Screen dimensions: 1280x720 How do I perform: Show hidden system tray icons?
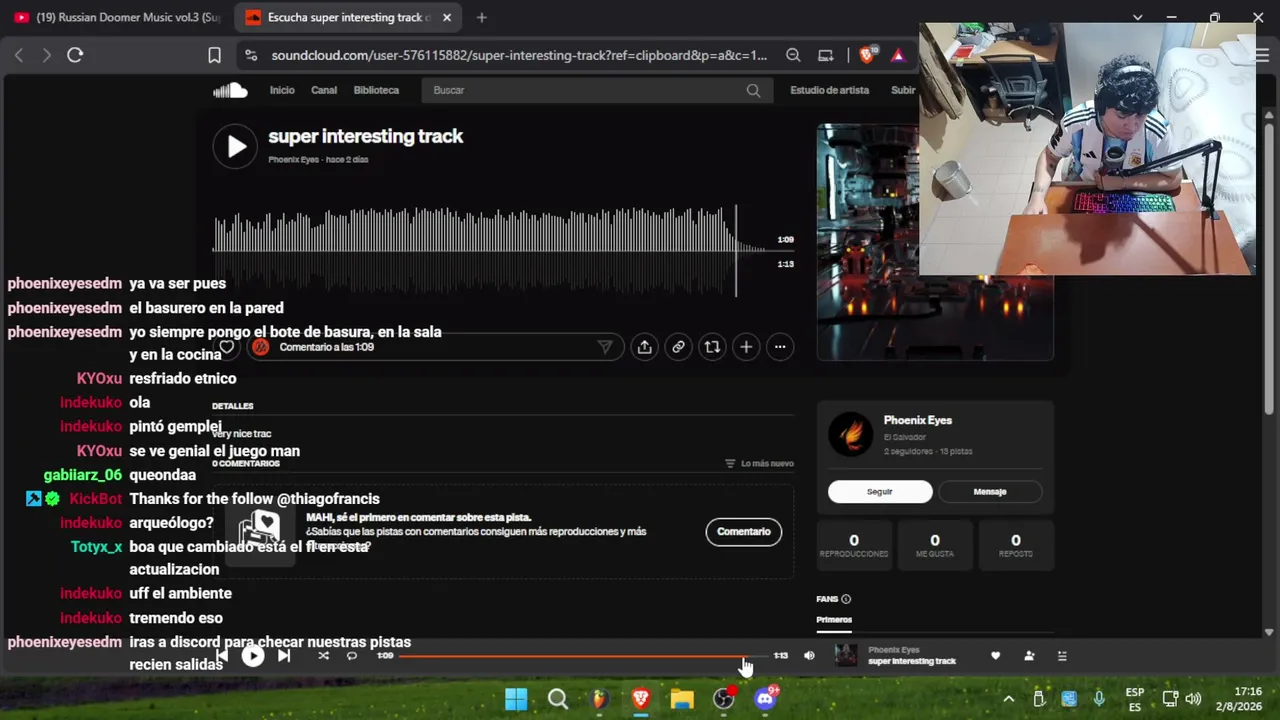(1008, 699)
